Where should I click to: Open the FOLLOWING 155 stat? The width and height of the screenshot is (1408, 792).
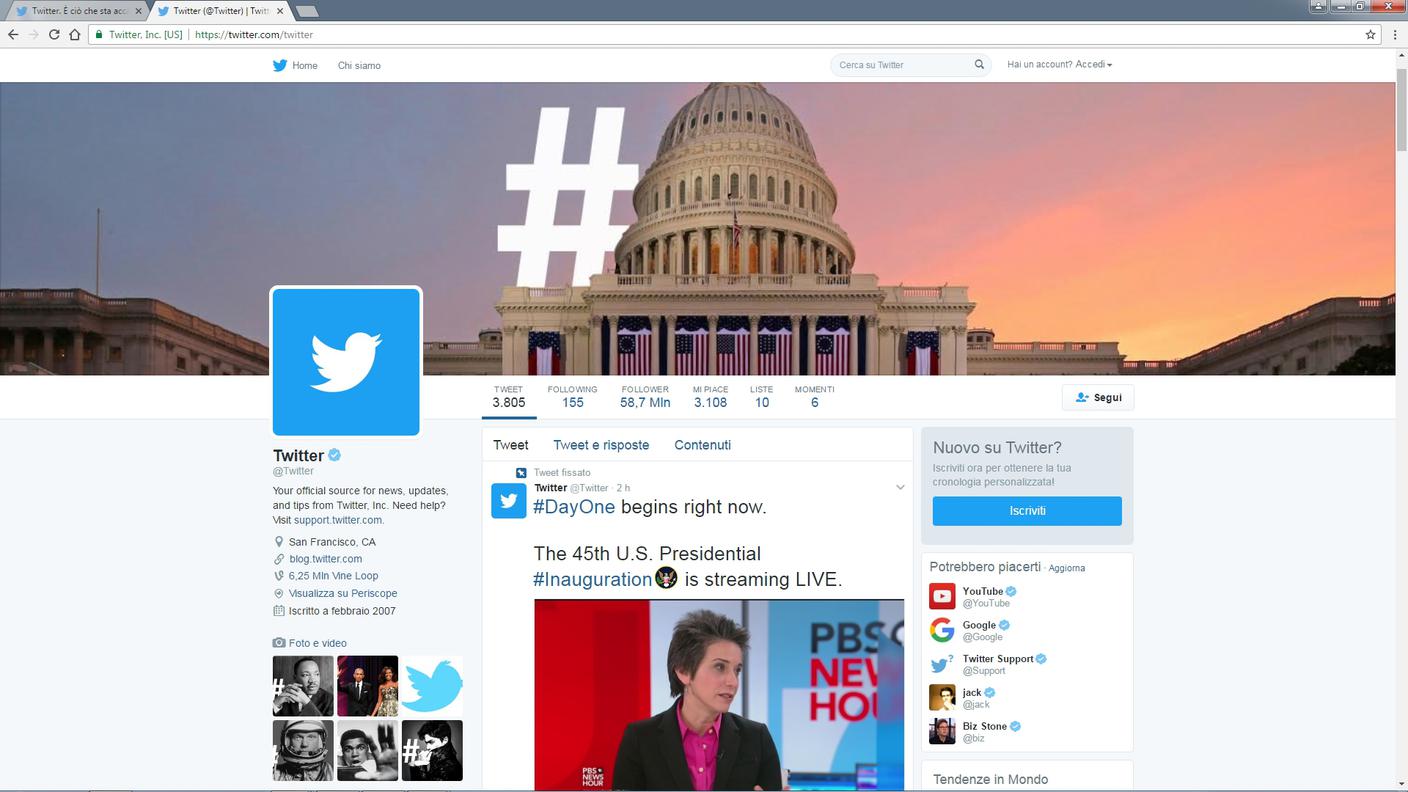(x=572, y=397)
